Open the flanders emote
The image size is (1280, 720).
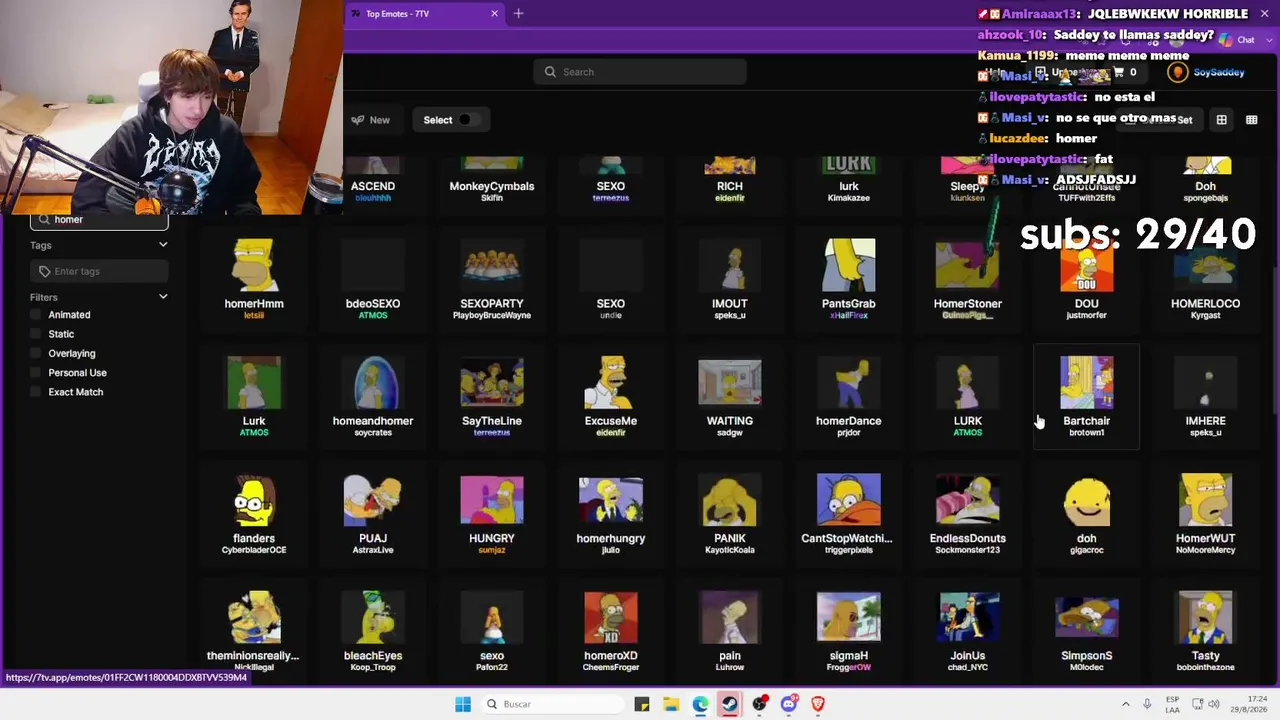254,514
